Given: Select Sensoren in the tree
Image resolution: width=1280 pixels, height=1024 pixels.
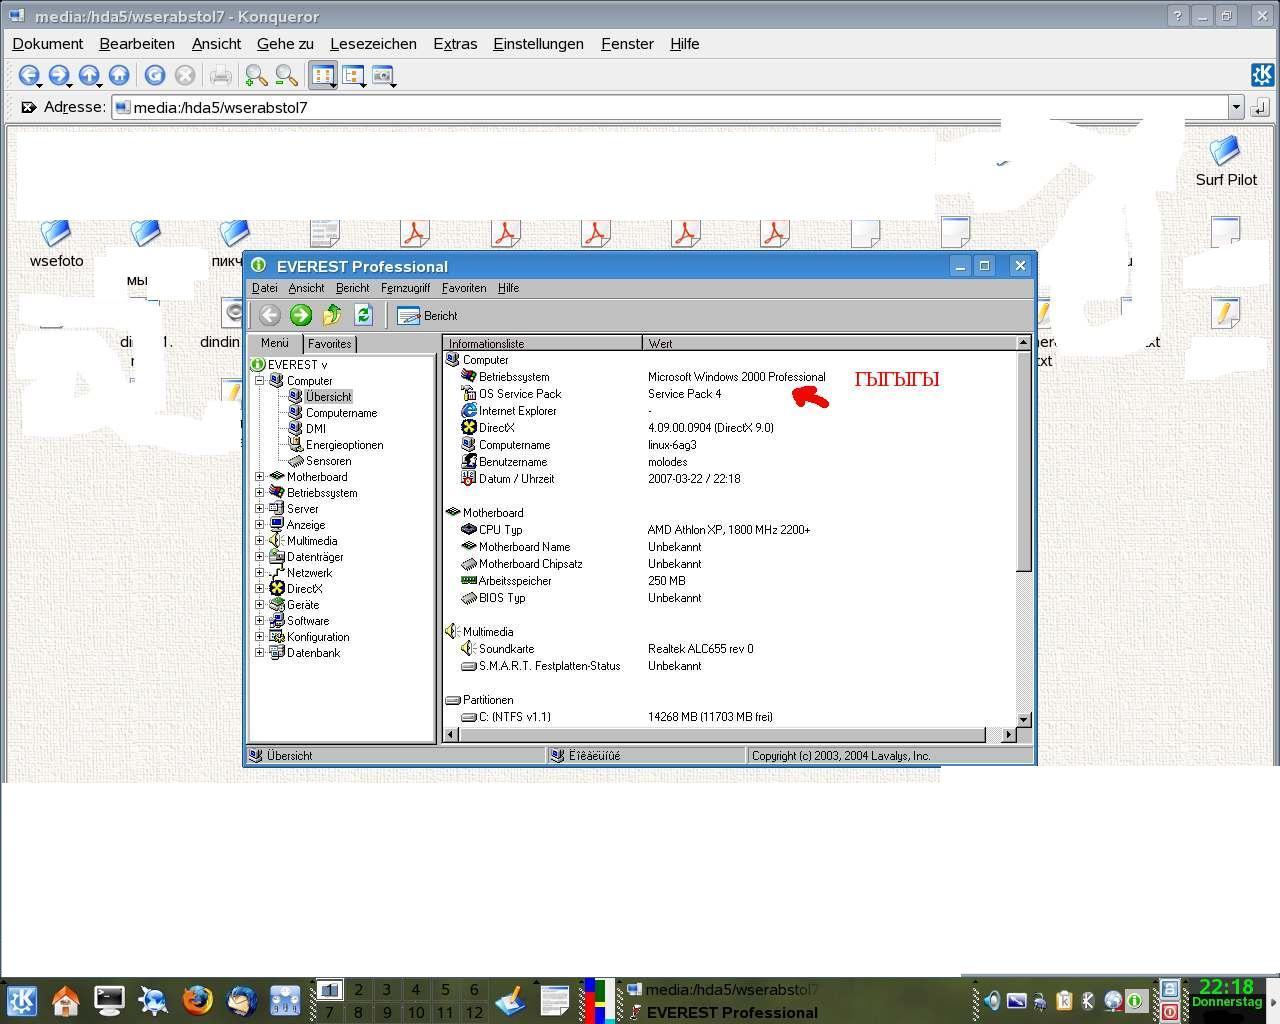Looking at the screenshot, I should pos(328,461).
